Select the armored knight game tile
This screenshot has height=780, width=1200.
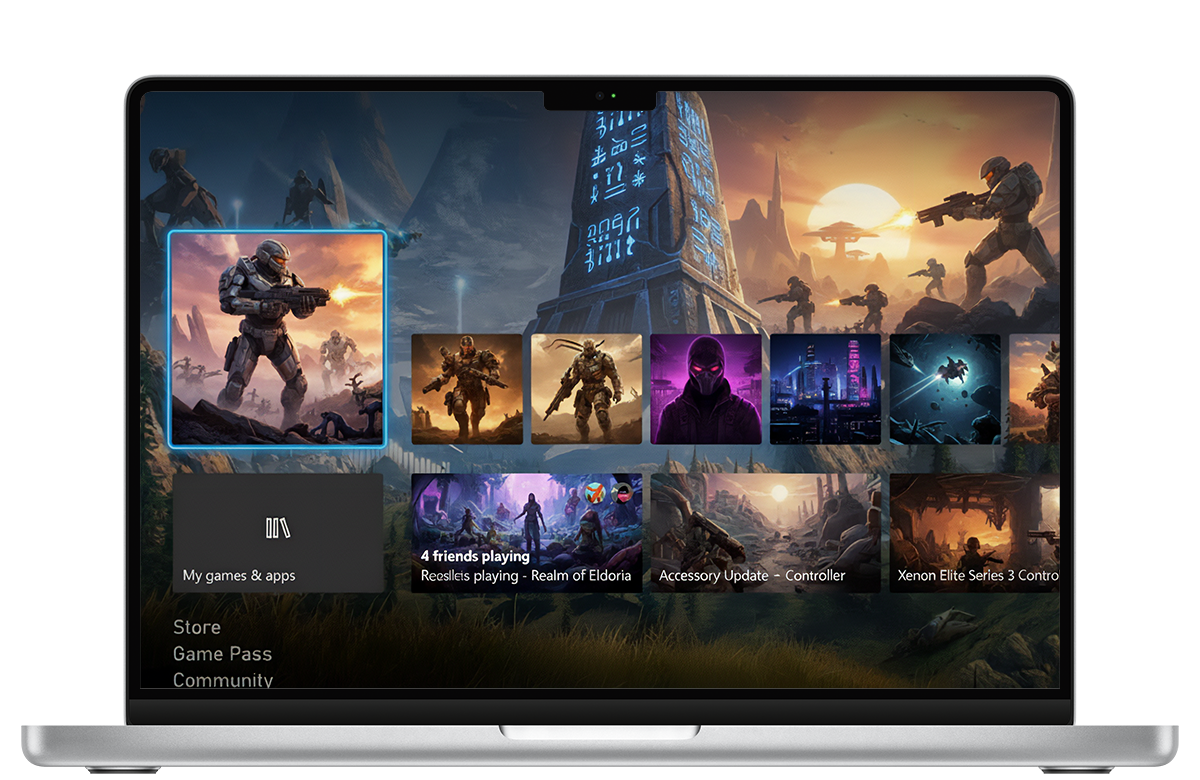click(x=587, y=389)
